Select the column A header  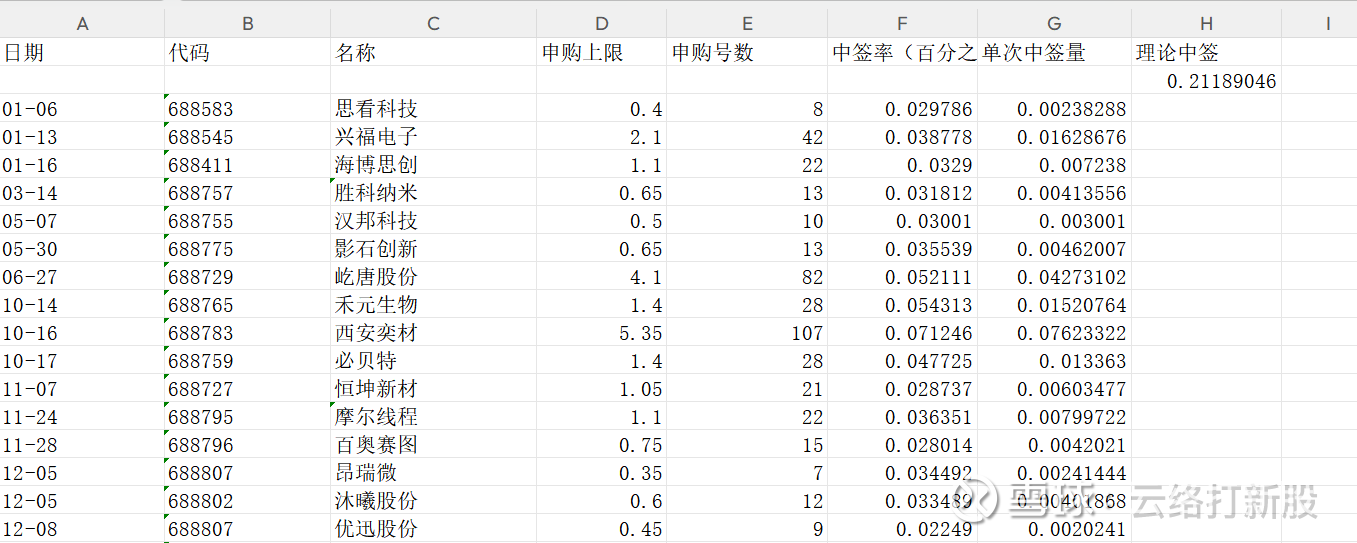[x=82, y=24]
